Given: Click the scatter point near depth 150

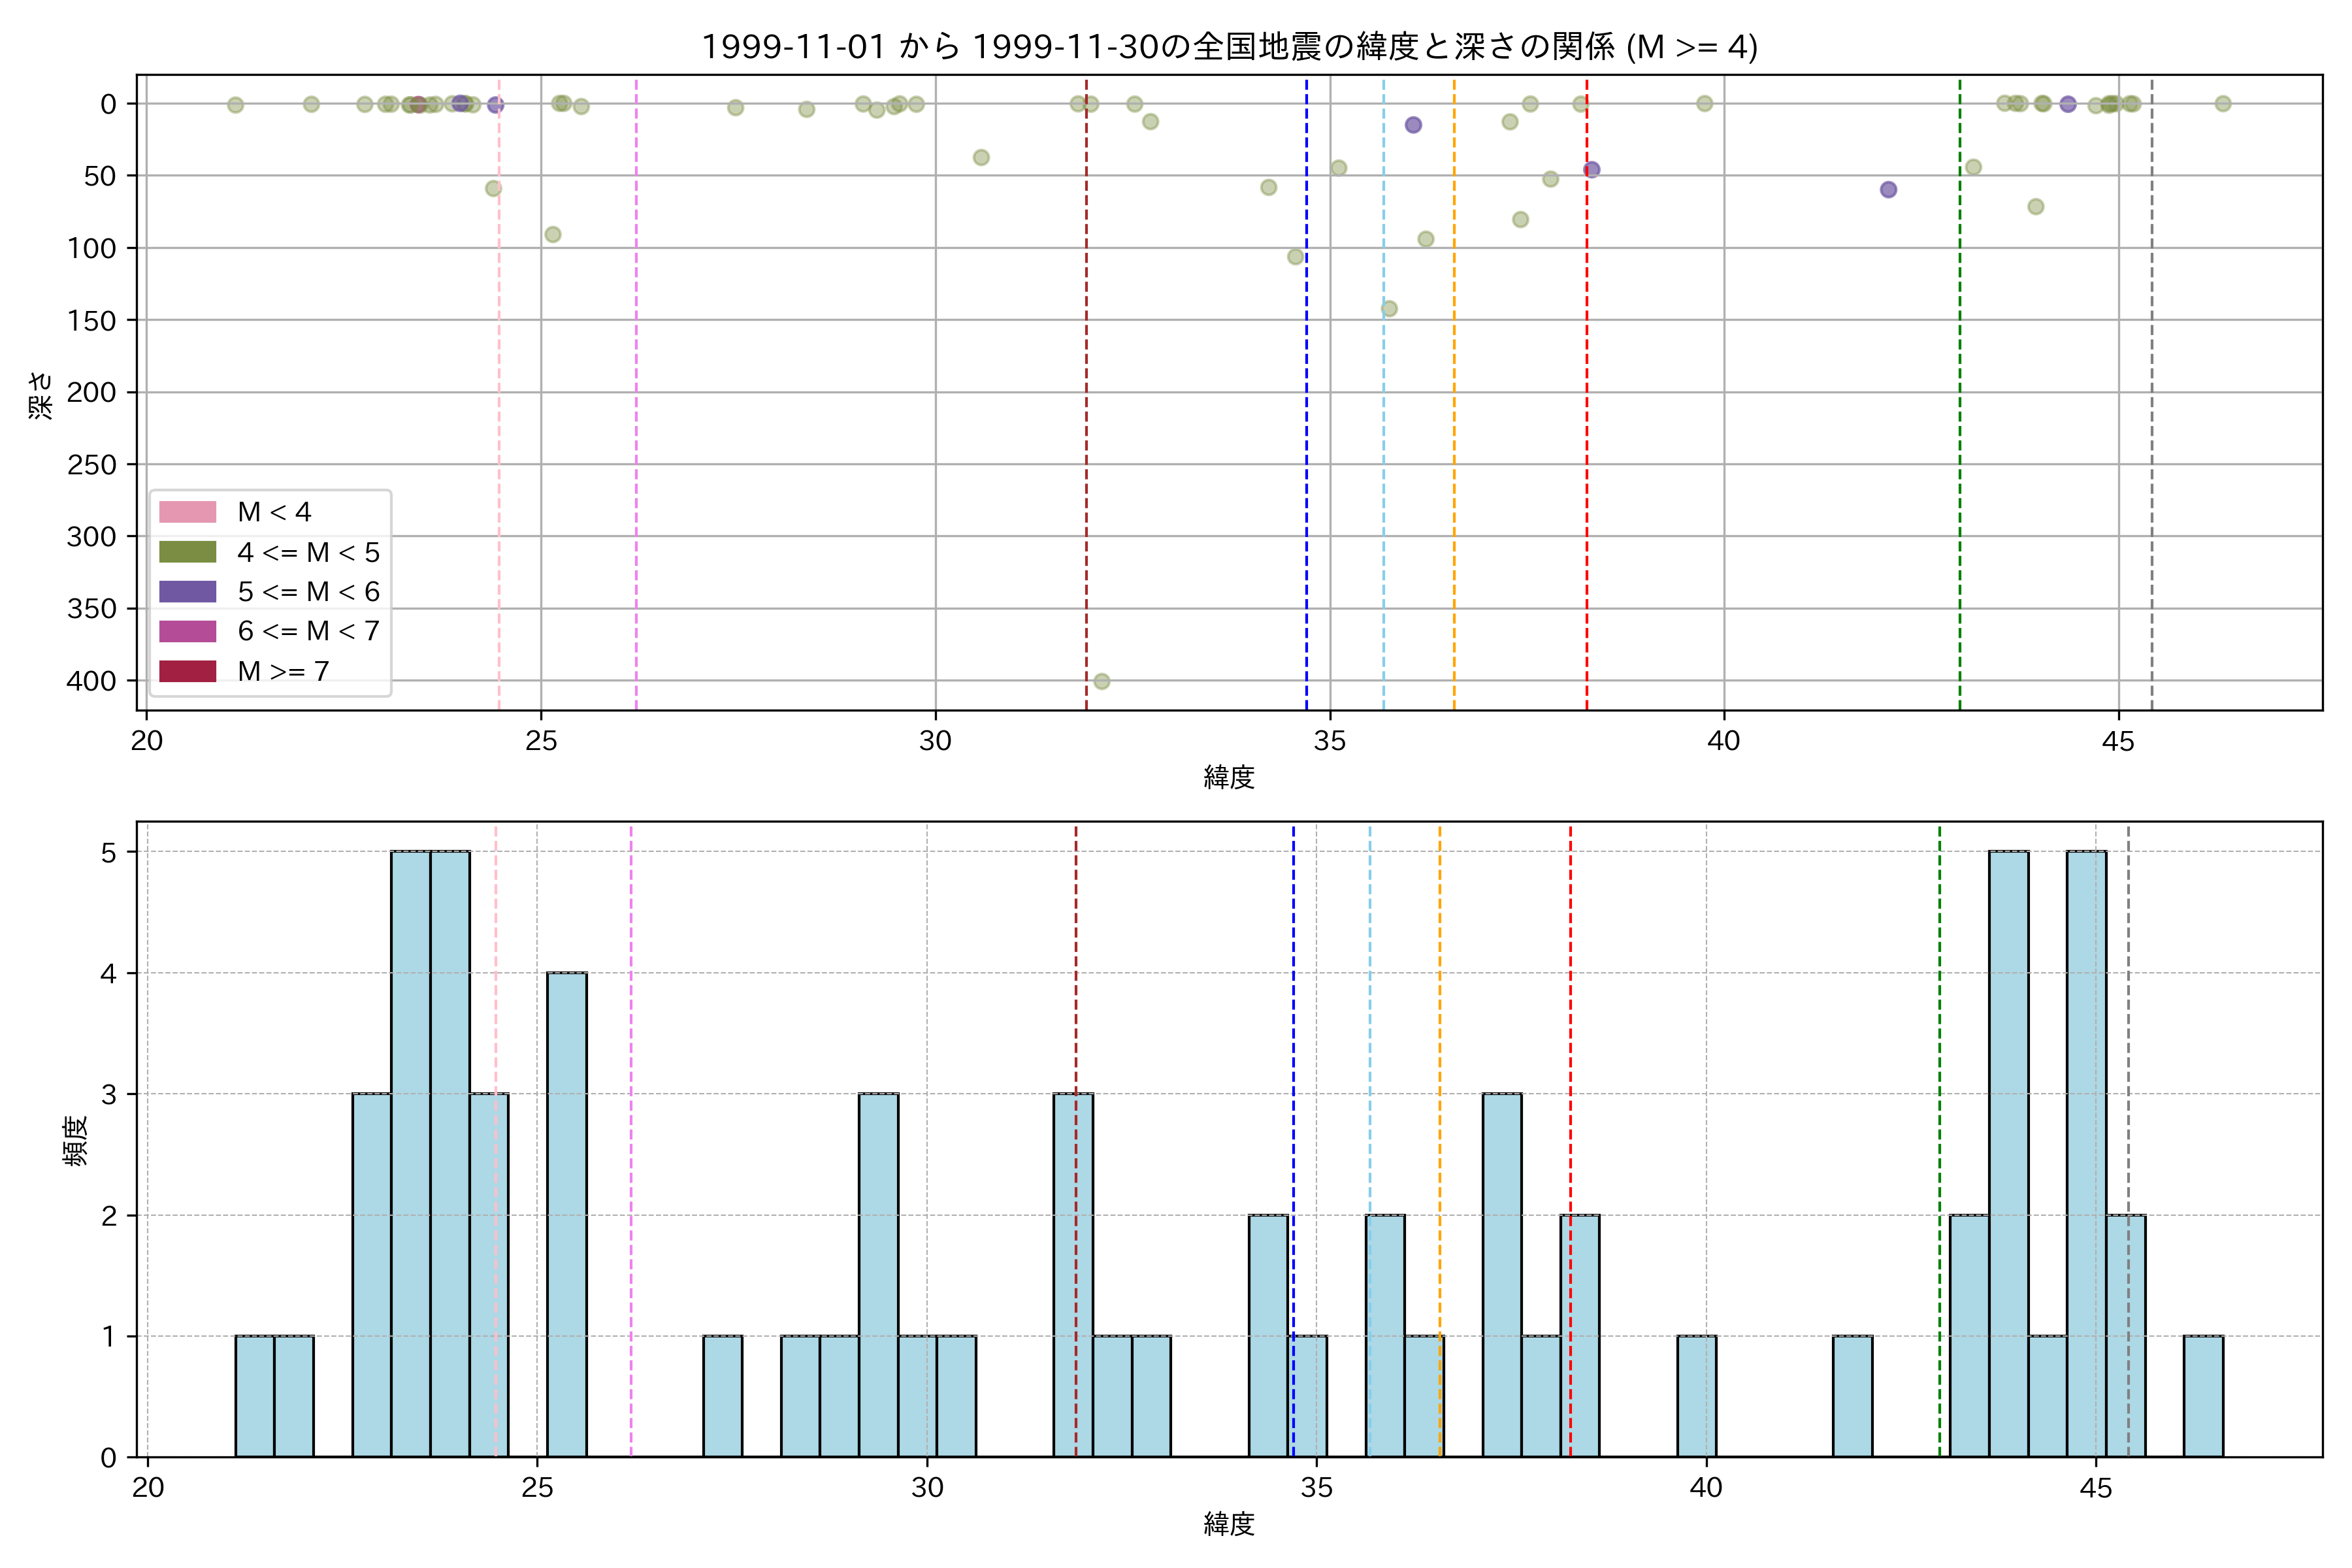Looking at the screenshot, I should click(1389, 308).
